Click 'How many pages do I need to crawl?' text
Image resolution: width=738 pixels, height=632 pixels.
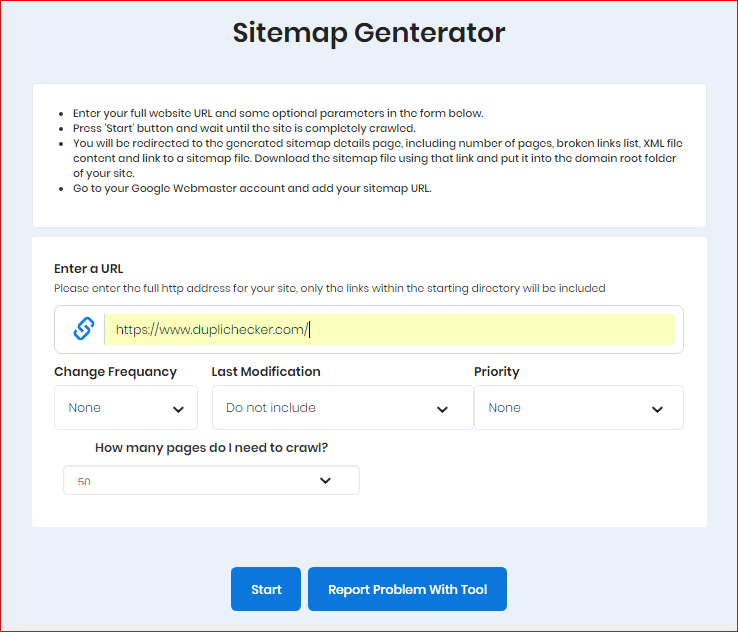point(211,448)
